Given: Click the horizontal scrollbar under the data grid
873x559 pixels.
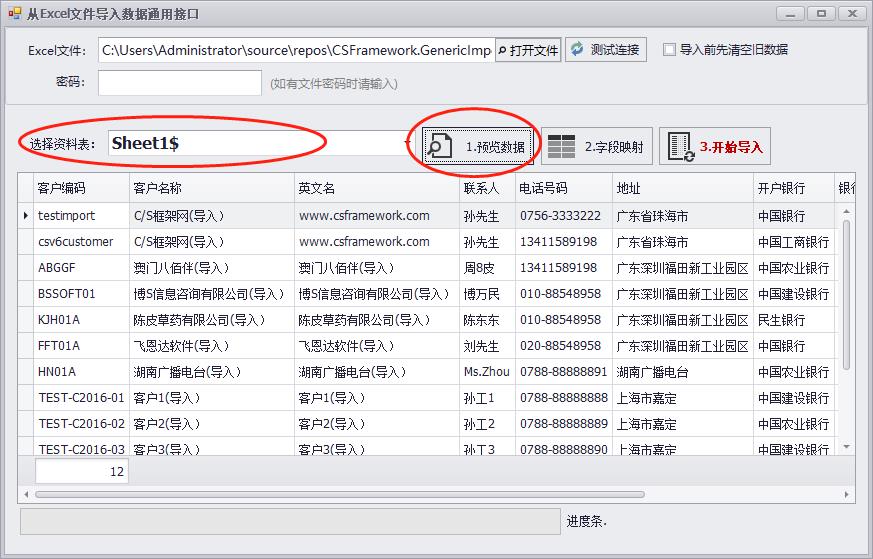Looking at the screenshot, I should (x=400, y=494).
